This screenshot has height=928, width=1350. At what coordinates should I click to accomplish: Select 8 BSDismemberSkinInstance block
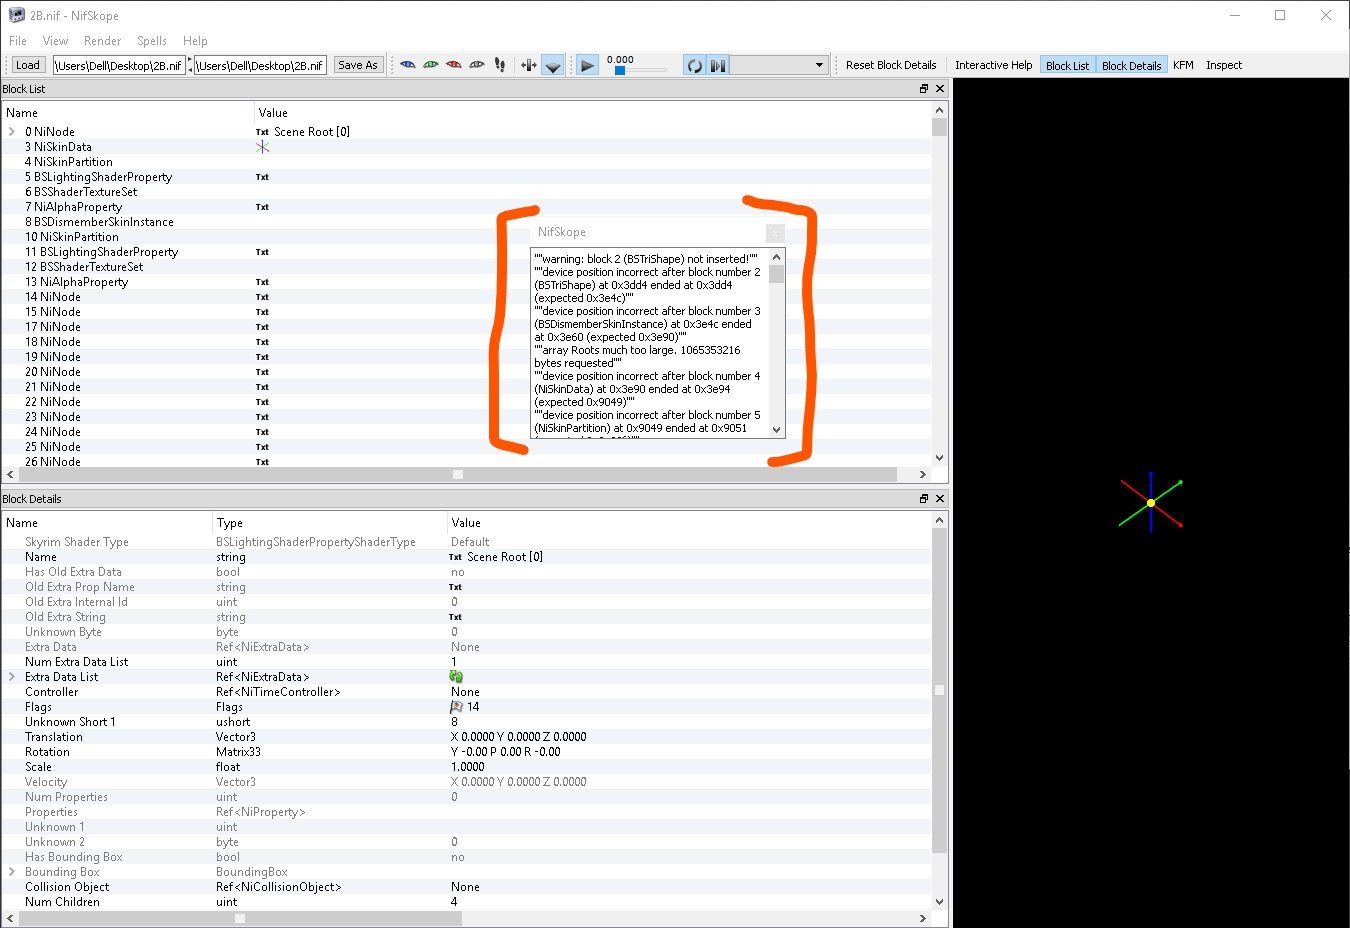tap(99, 222)
